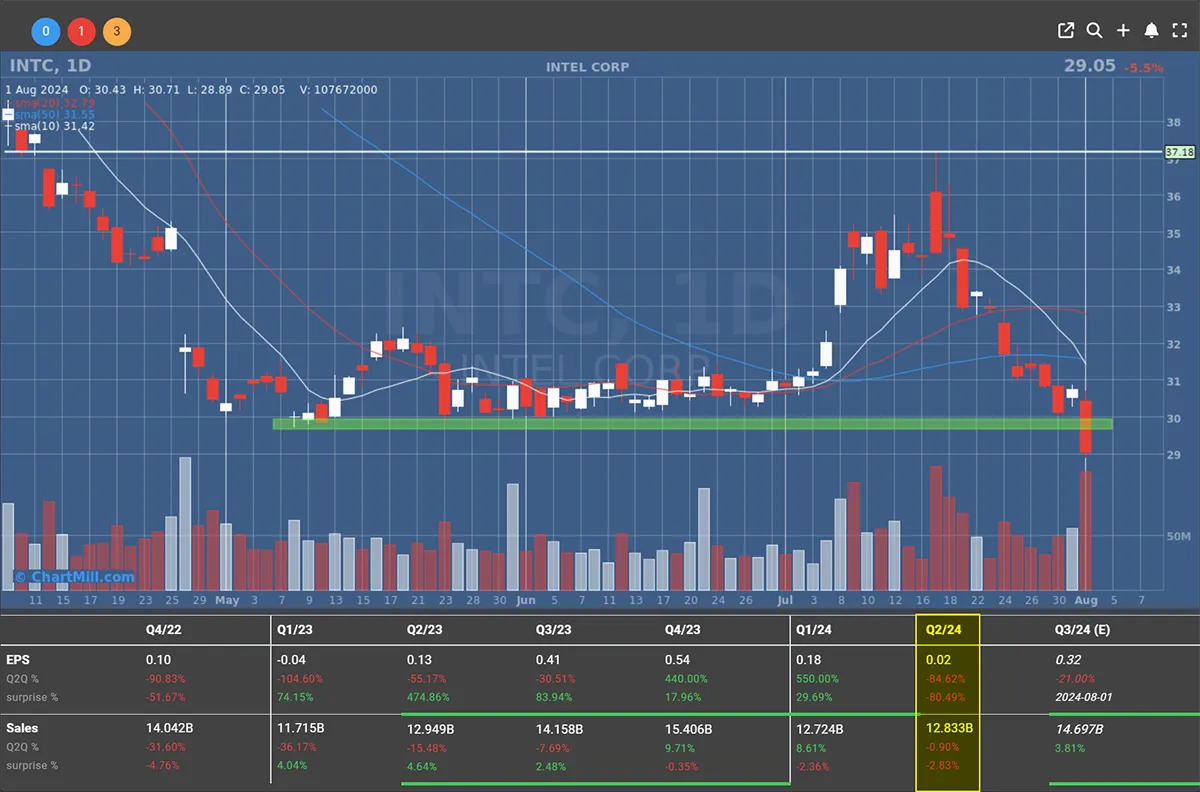Select the Q3/23 column header
The image size is (1200, 792).
(554, 631)
